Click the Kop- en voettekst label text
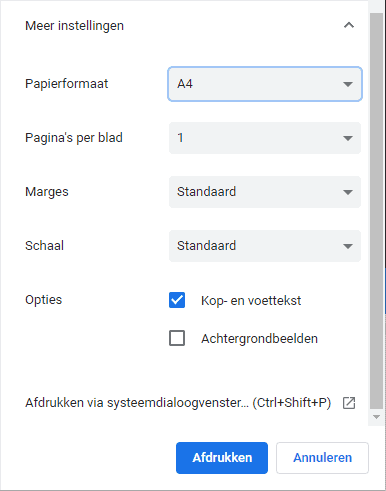Viewport: 386px width, 491px height. [251, 301]
